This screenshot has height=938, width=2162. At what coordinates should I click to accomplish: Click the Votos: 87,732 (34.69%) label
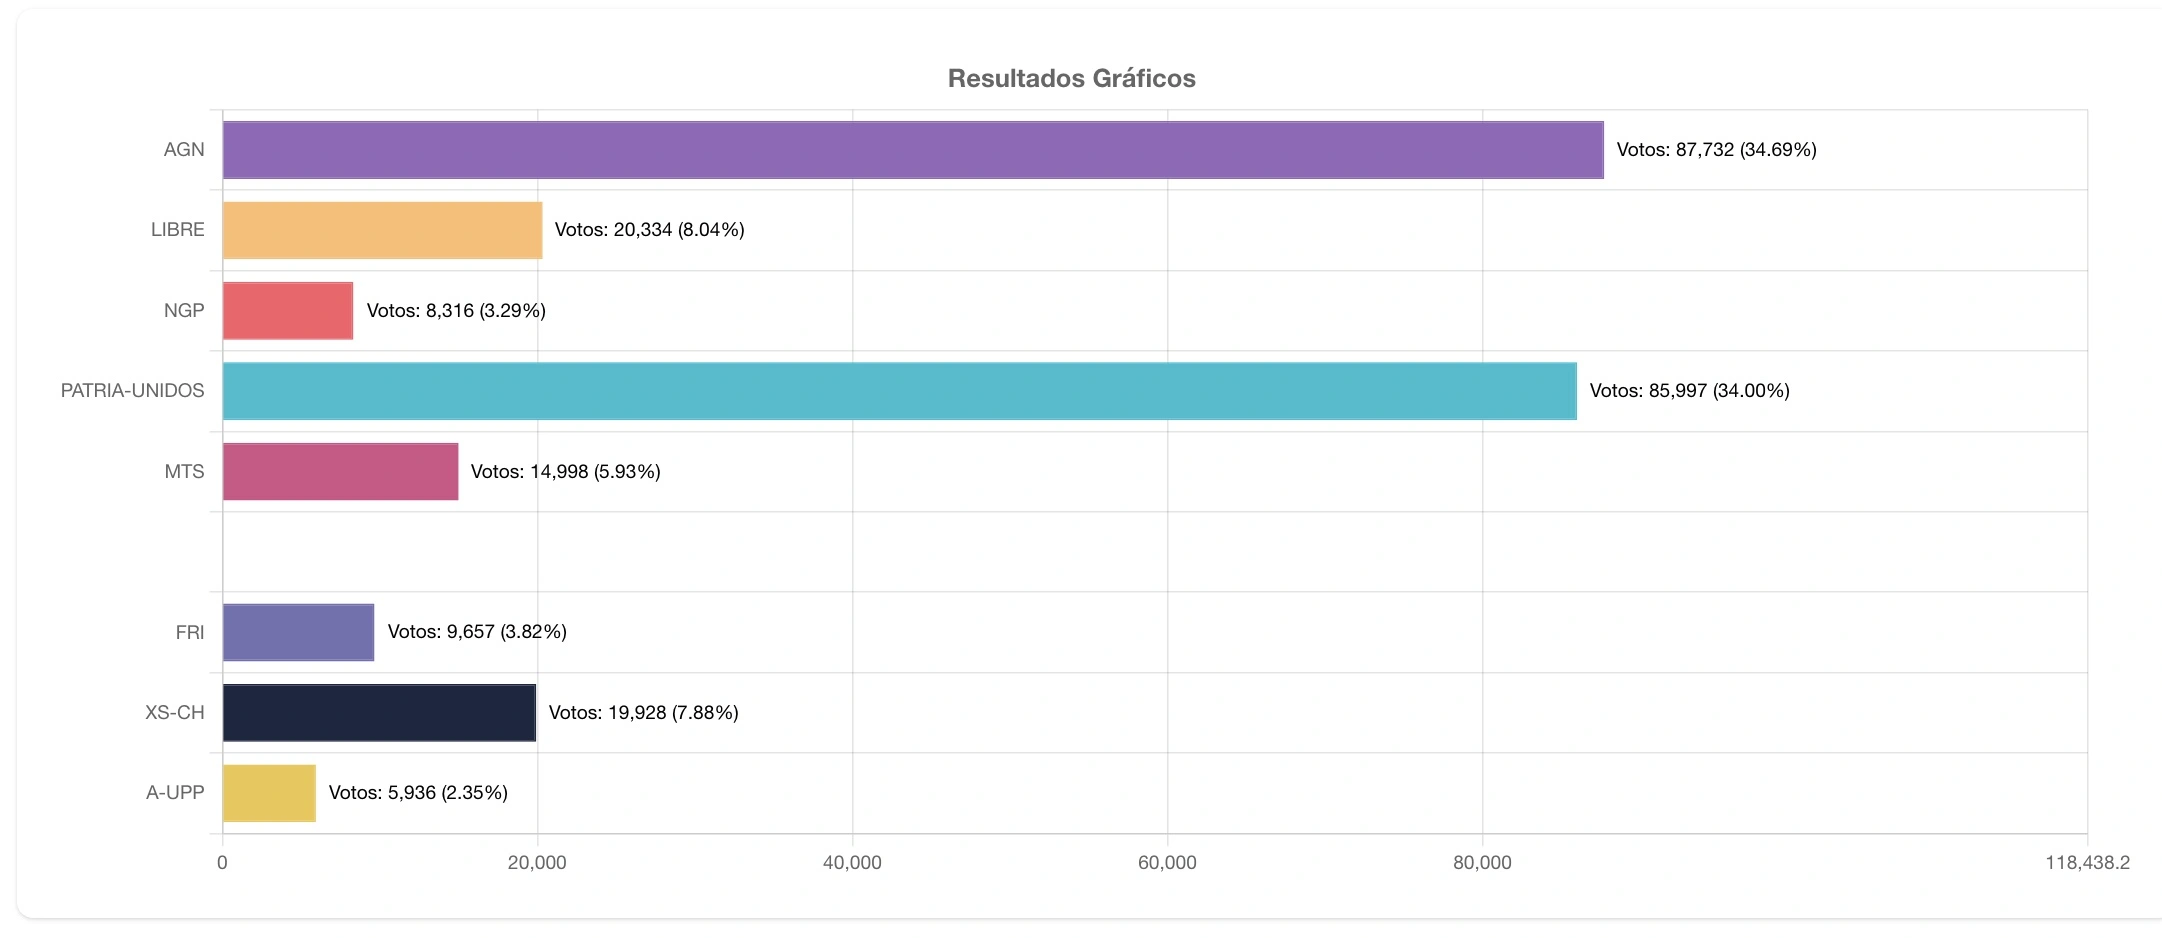point(1717,150)
